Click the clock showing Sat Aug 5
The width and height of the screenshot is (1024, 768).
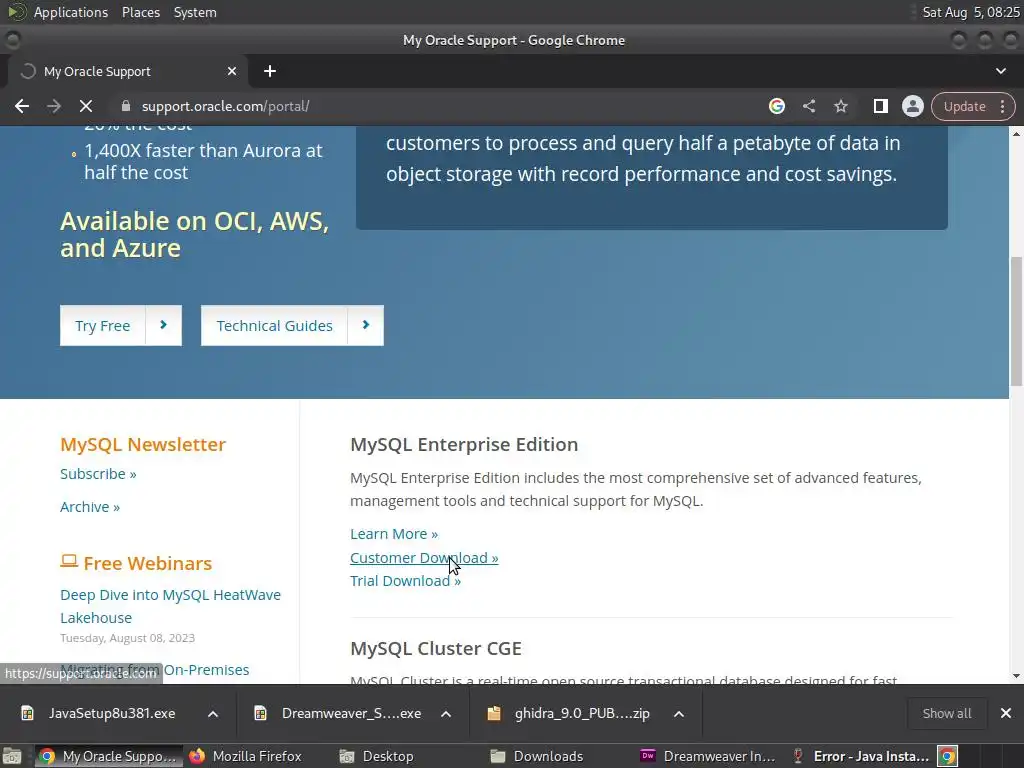[x=970, y=12]
